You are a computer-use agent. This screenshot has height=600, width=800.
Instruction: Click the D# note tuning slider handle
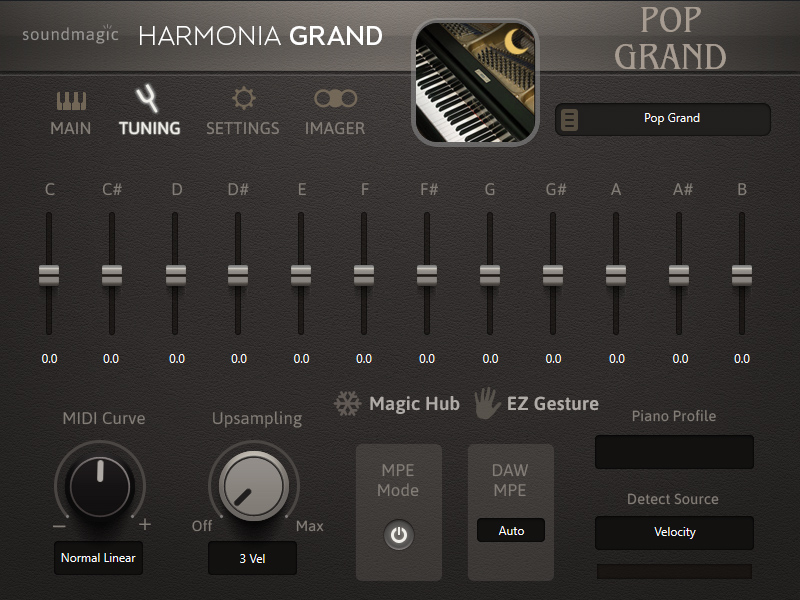point(238,275)
